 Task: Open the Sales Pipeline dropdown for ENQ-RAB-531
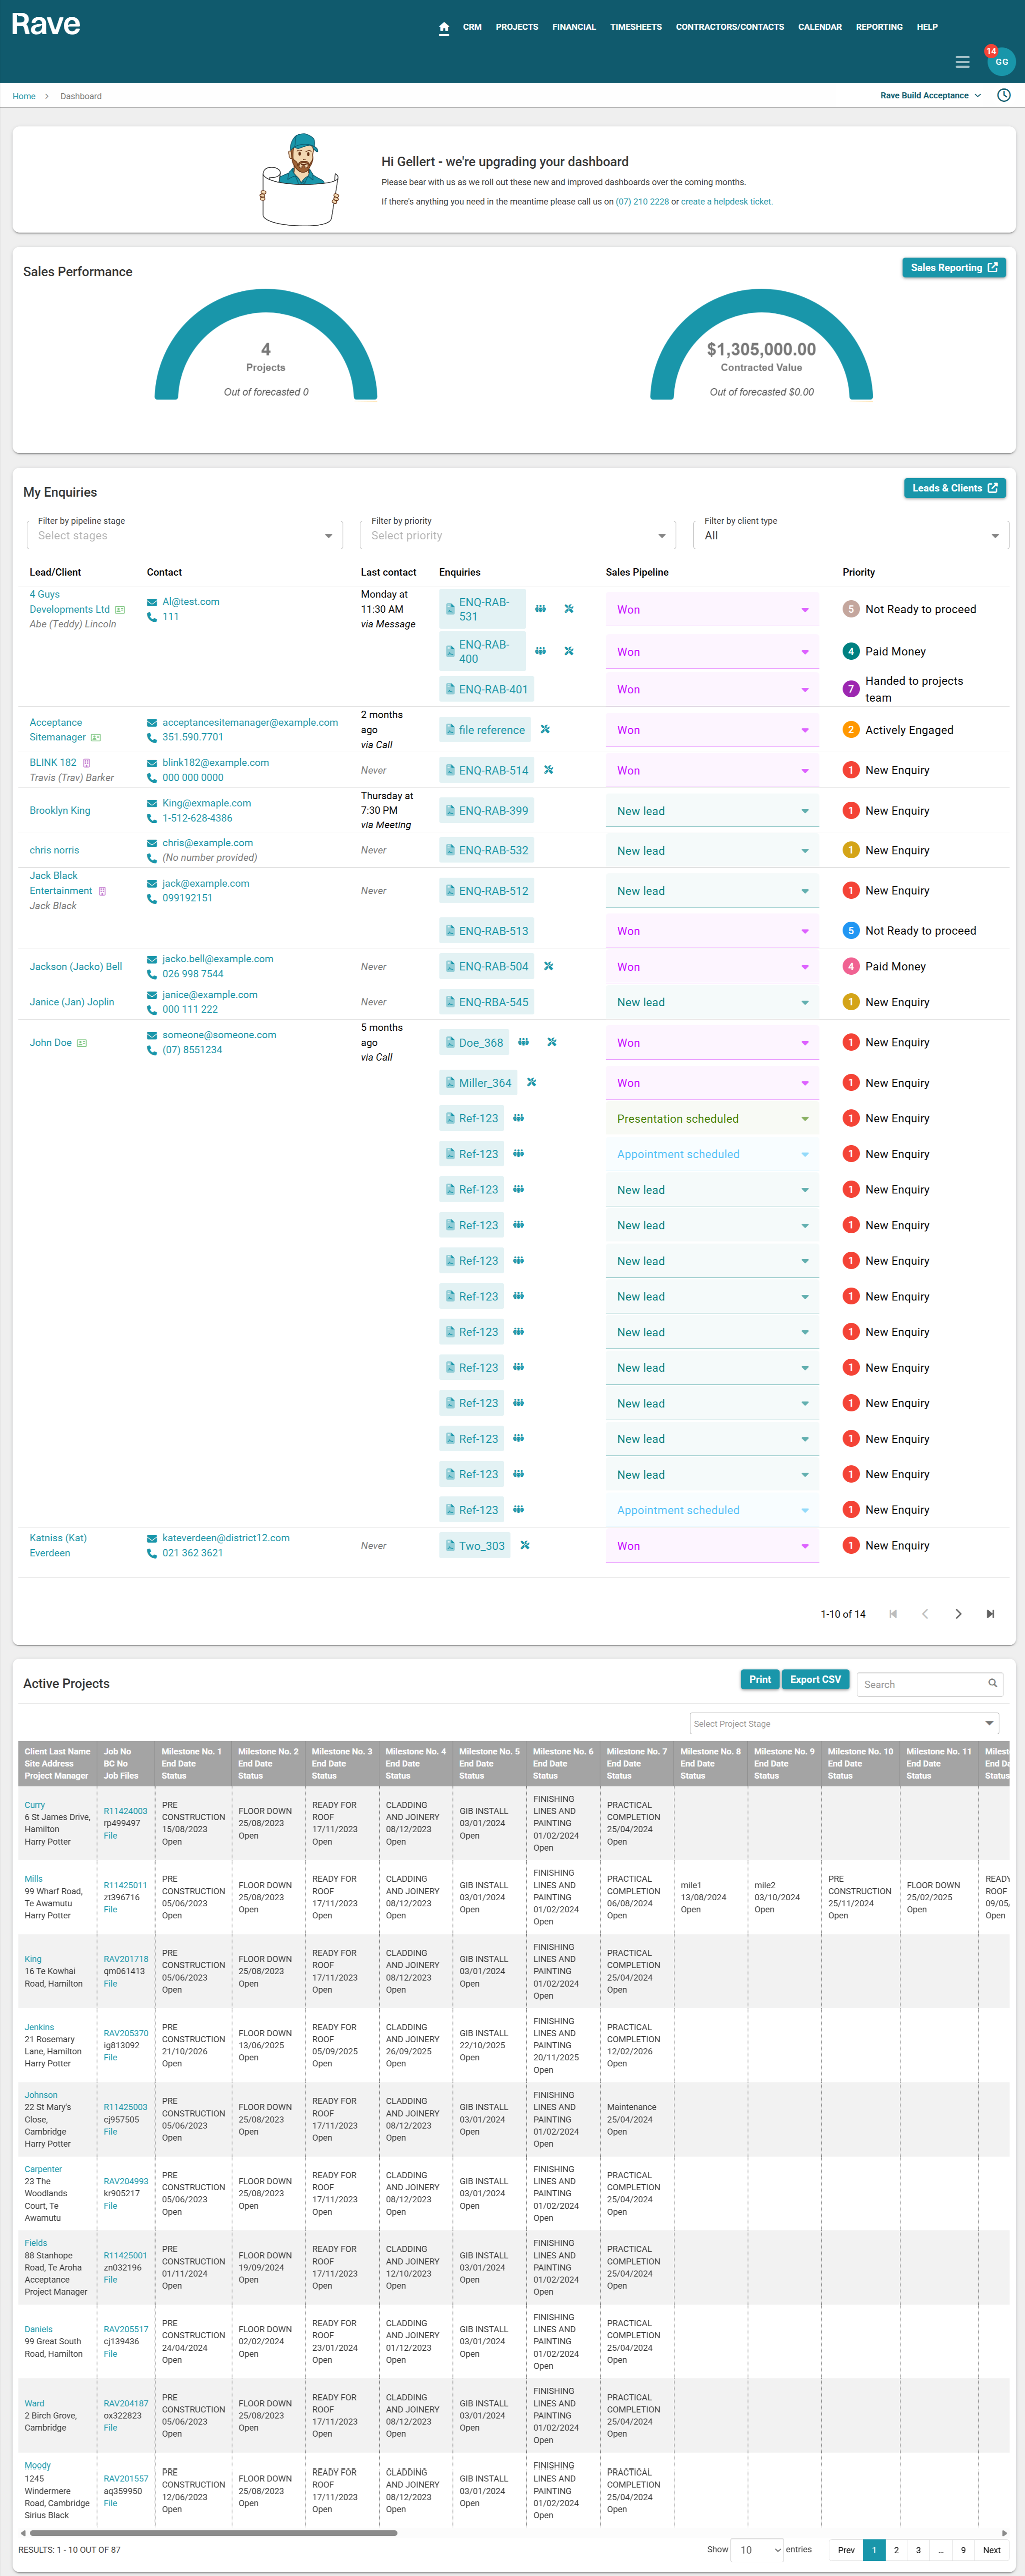point(712,610)
